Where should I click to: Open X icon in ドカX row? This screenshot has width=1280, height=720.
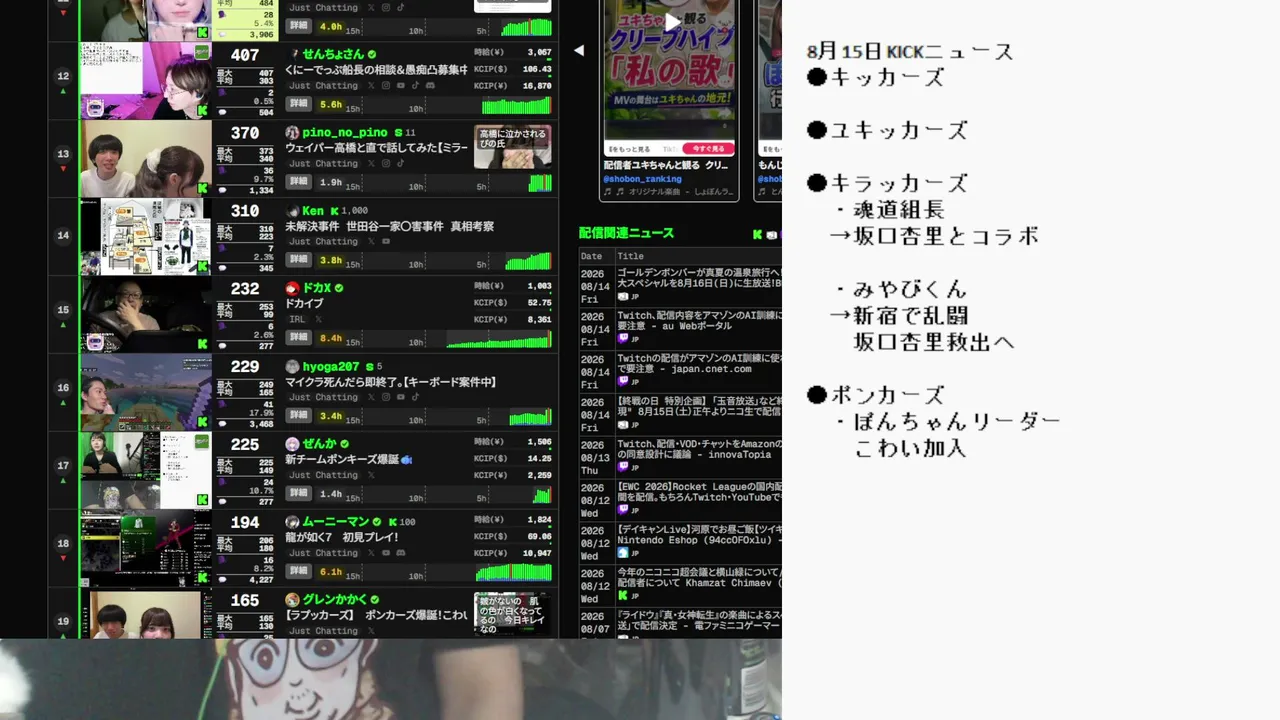click(x=318, y=320)
